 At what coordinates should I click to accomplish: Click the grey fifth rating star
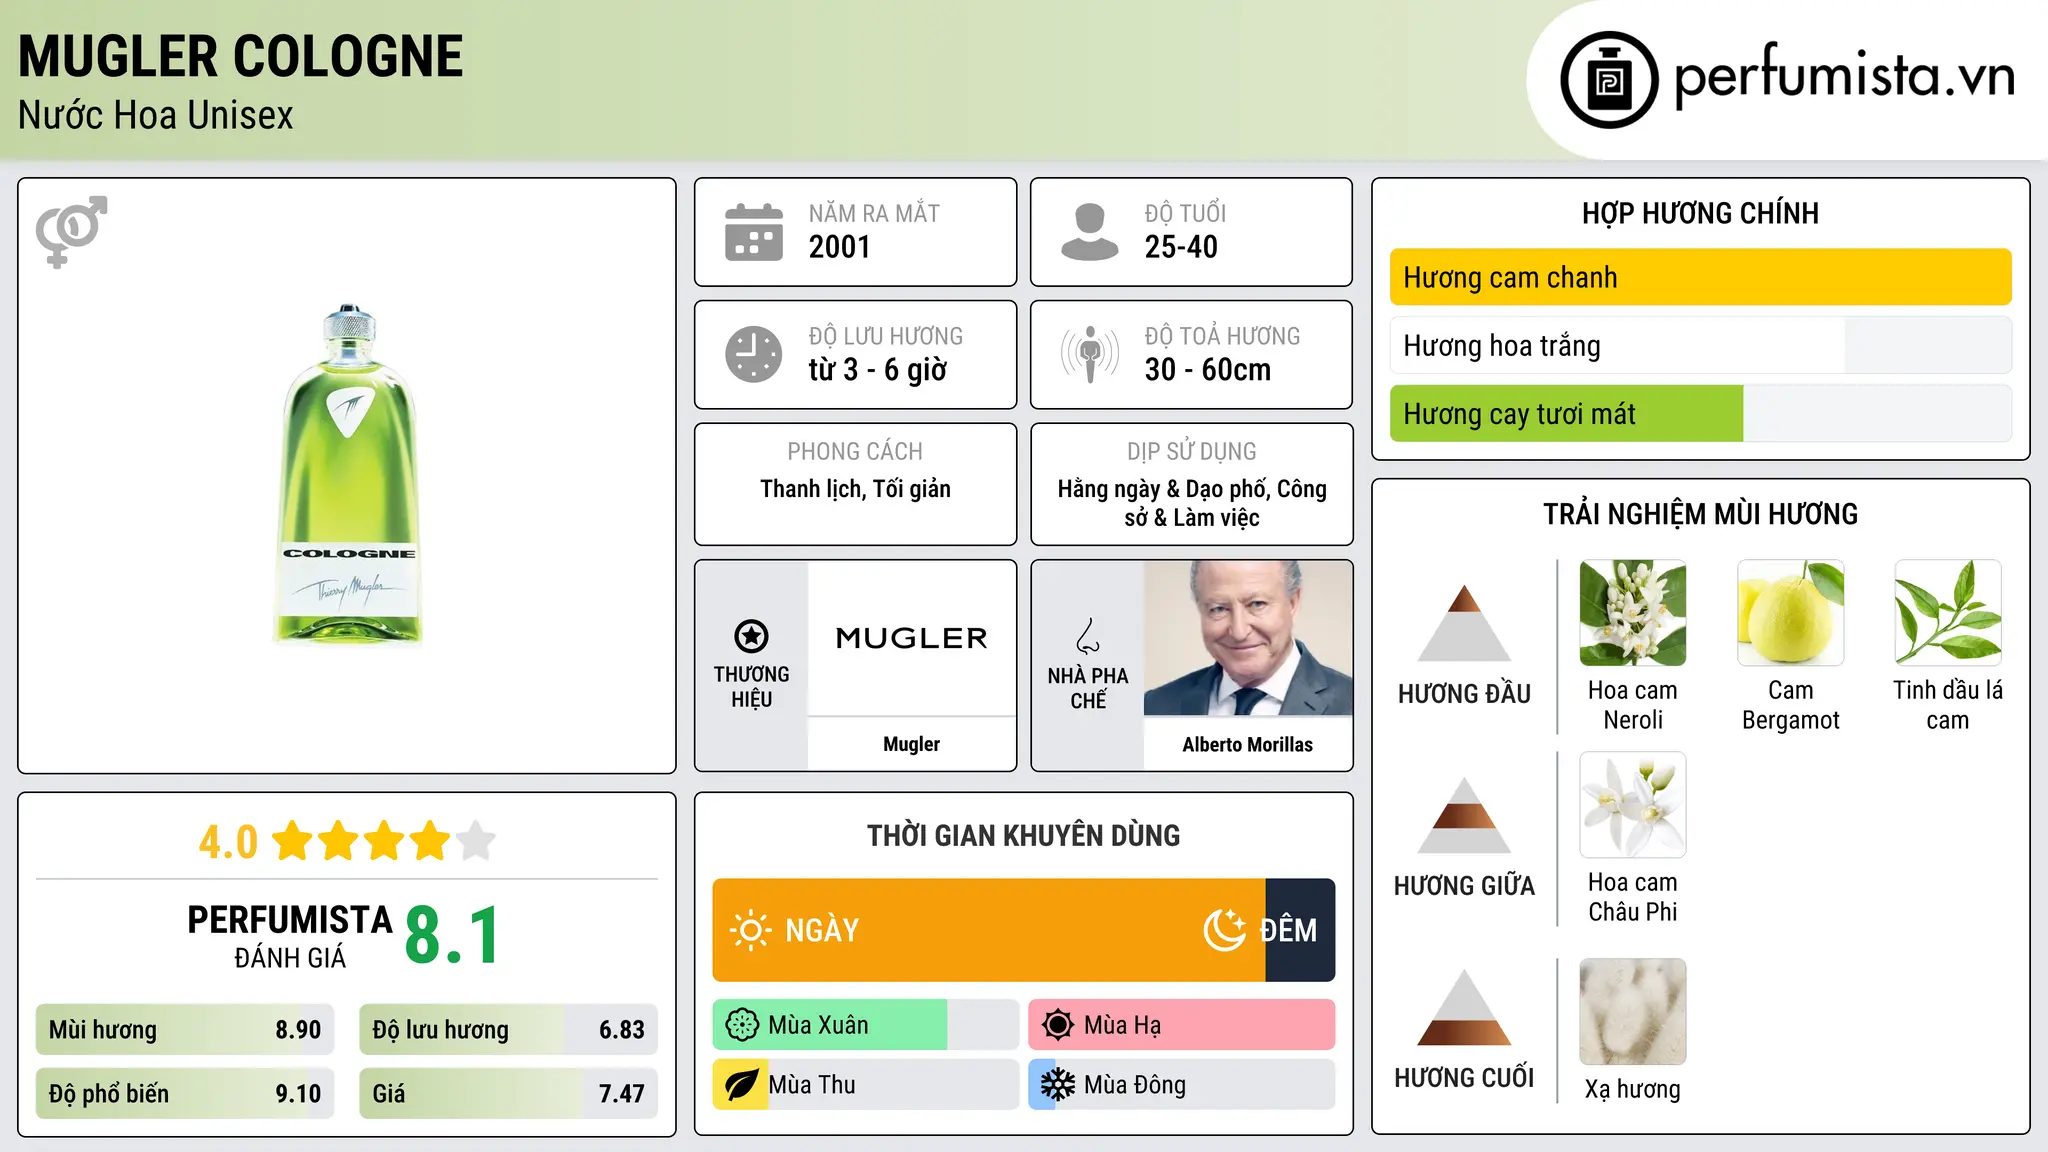(476, 840)
